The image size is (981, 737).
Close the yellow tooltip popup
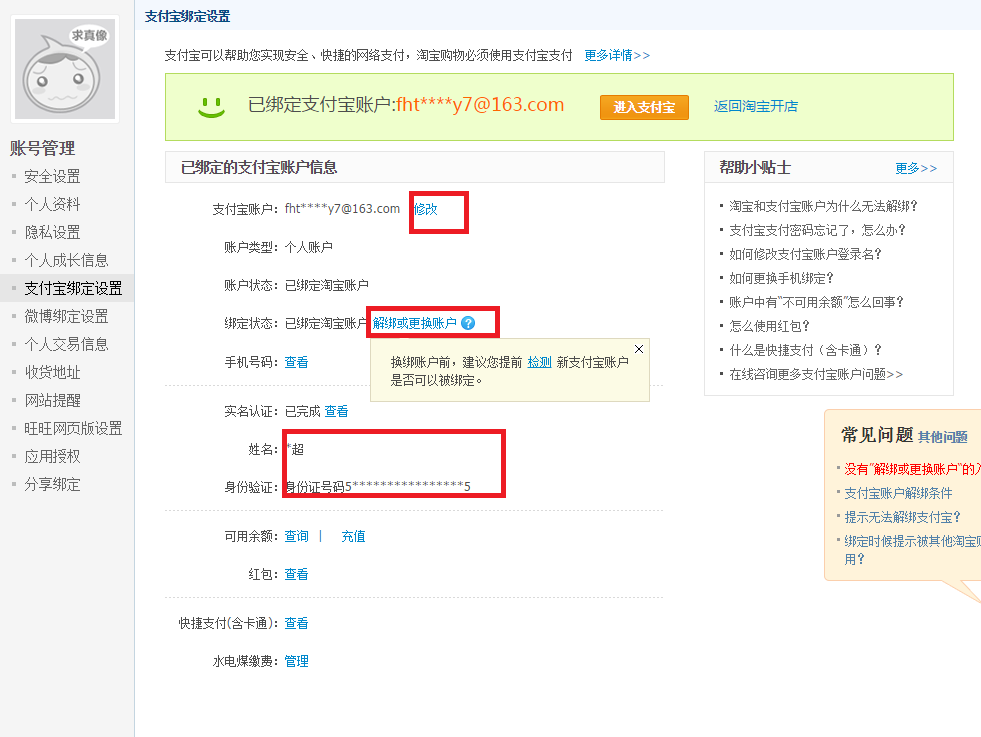pyautogui.click(x=639, y=349)
